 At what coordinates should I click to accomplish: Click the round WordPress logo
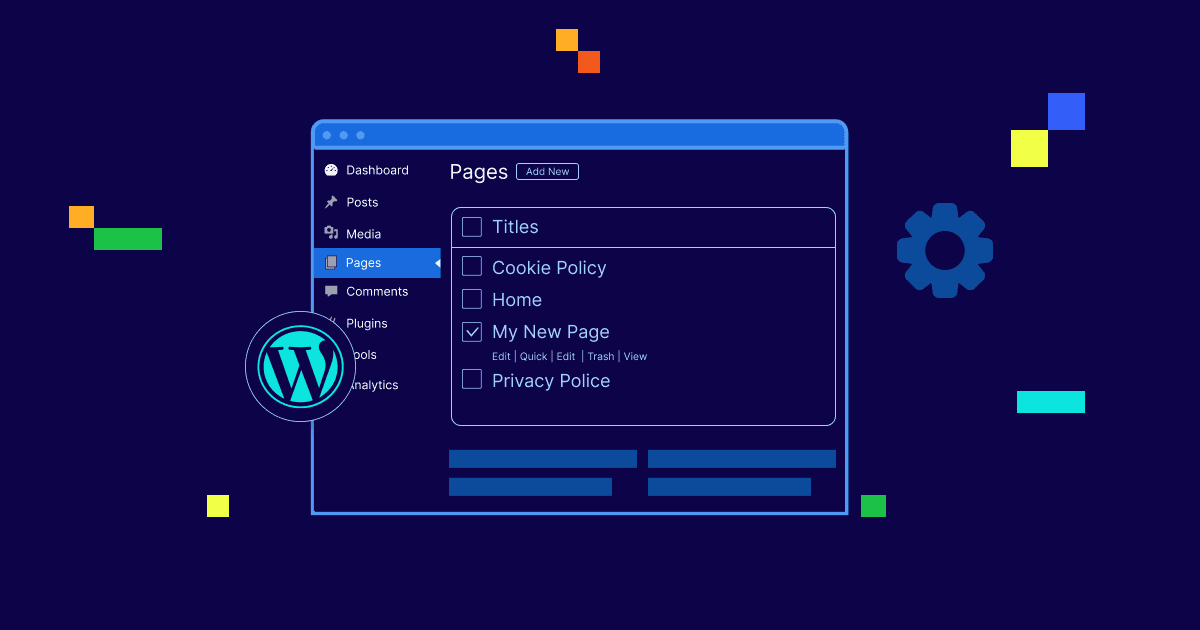(x=300, y=367)
